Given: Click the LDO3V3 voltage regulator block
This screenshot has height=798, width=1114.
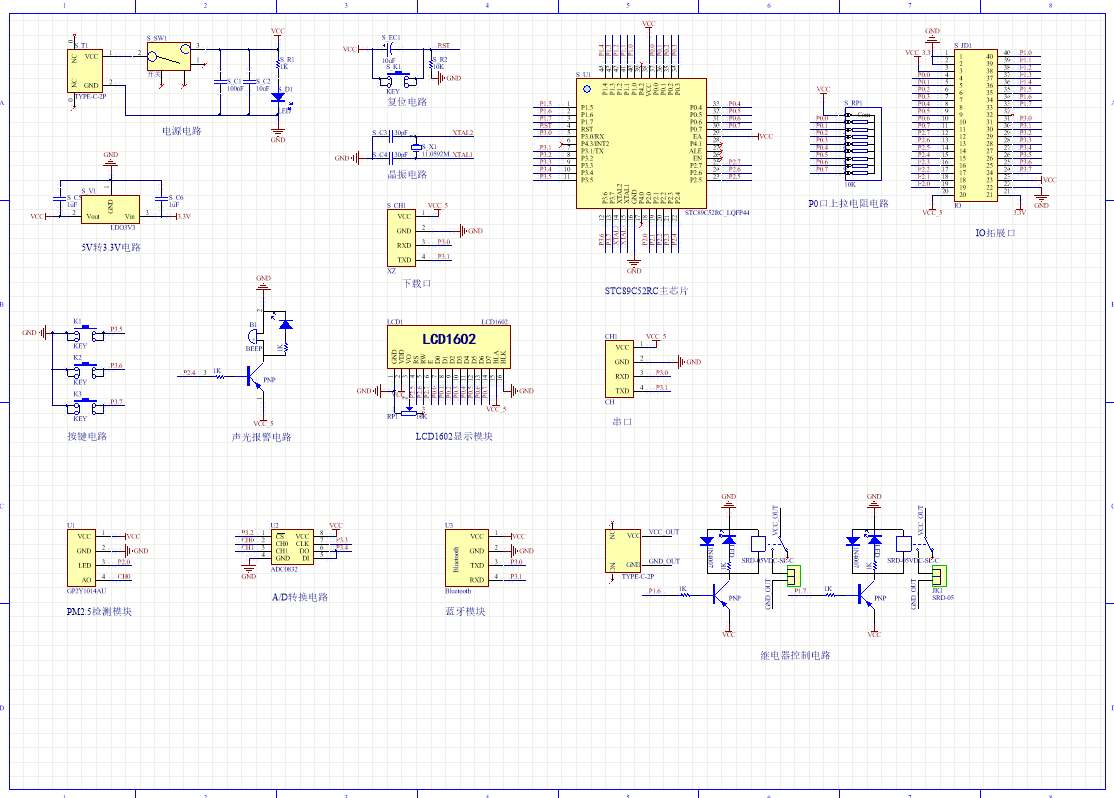Looking at the screenshot, I should click(110, 207).
